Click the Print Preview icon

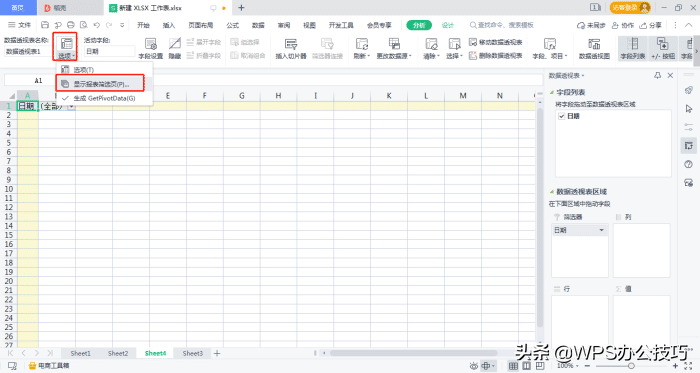83,25
